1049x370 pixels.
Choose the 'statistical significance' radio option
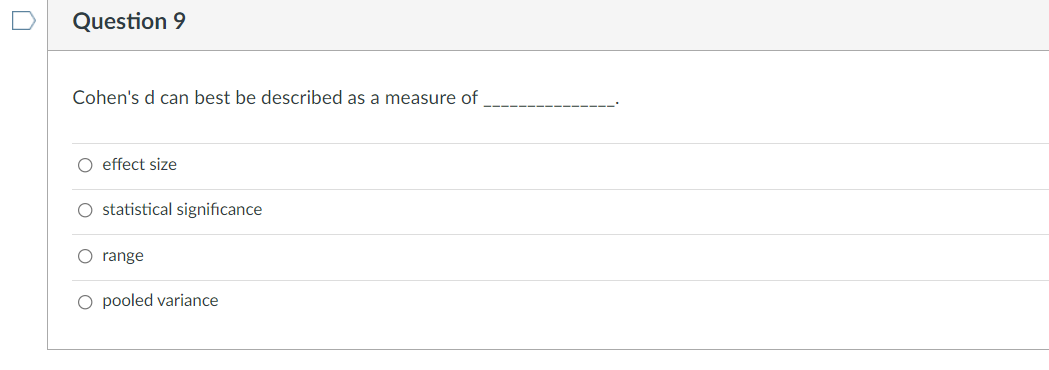[x=85, y=211]
